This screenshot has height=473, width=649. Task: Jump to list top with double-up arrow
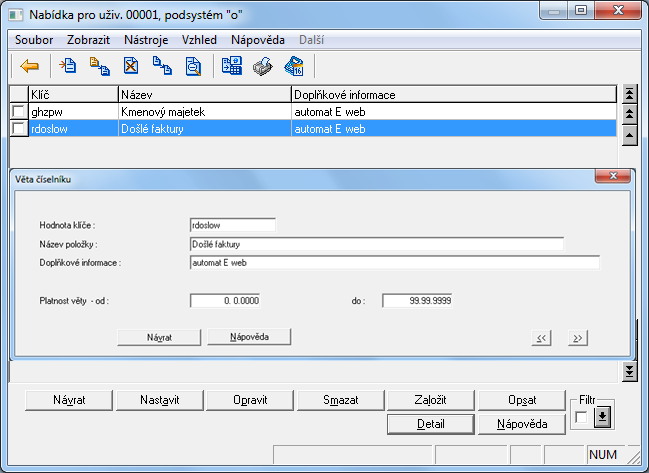click(629, 93)
